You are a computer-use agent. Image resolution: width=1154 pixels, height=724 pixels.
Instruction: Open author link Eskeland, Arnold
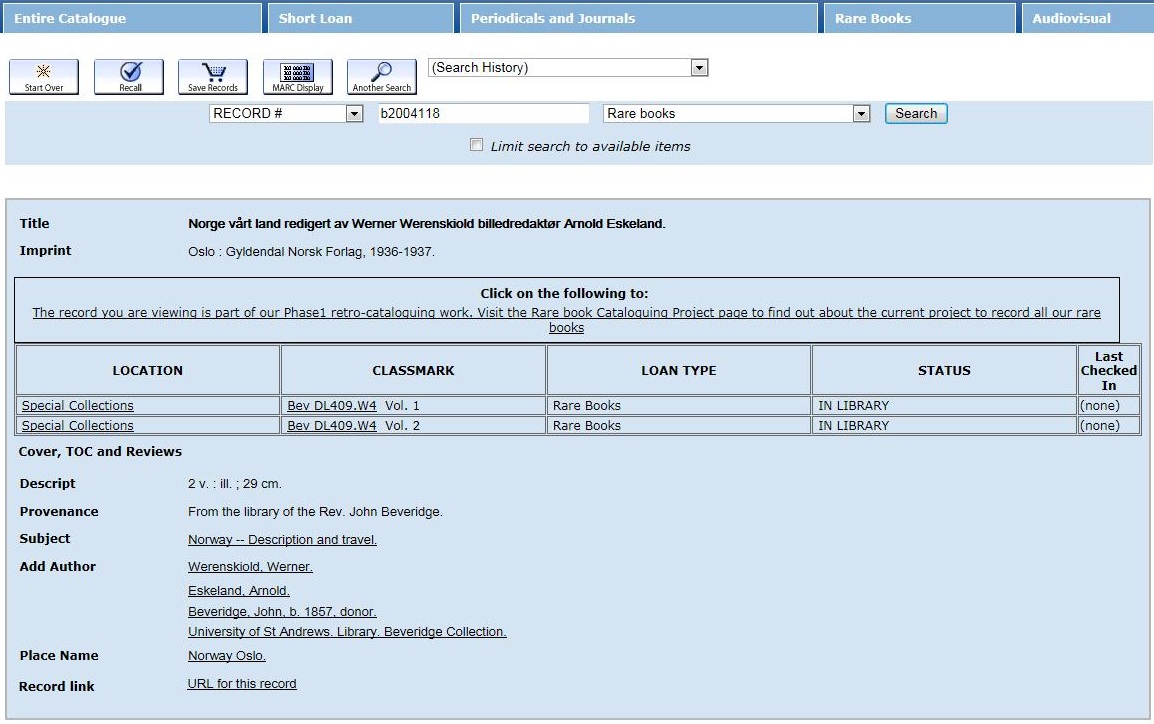[238, 591]
